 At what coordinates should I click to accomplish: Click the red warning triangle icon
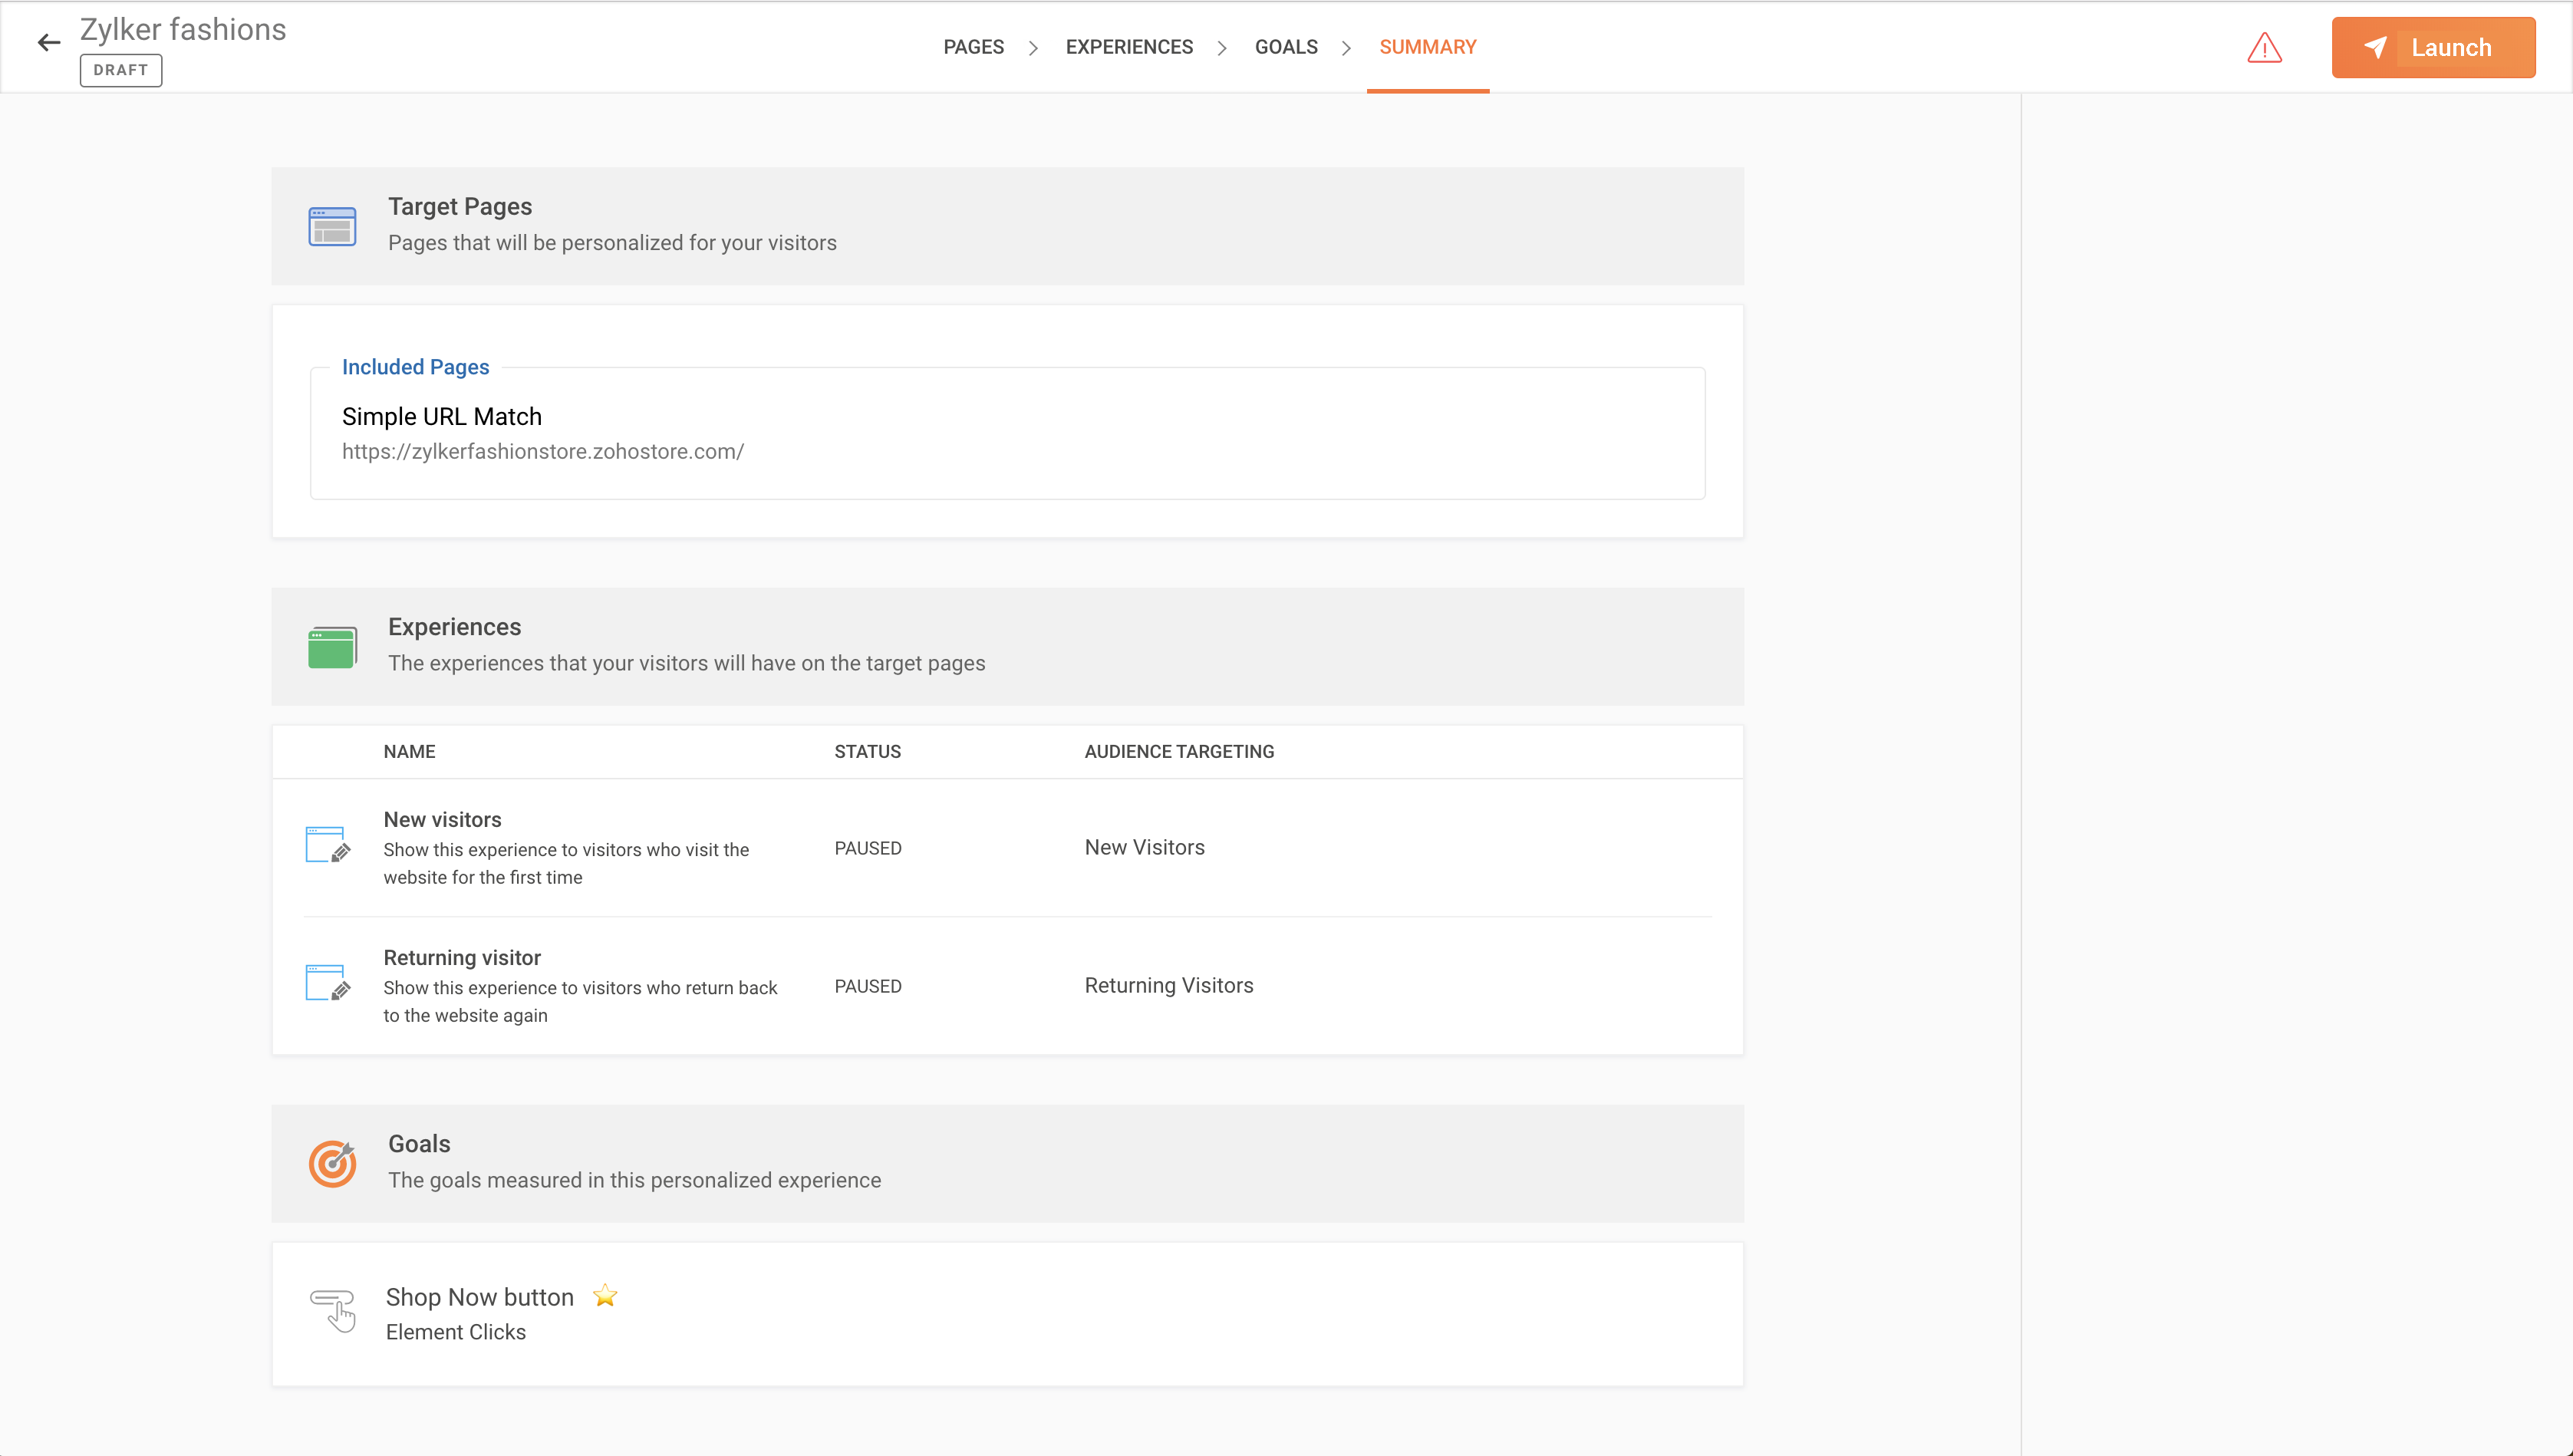2264,48
